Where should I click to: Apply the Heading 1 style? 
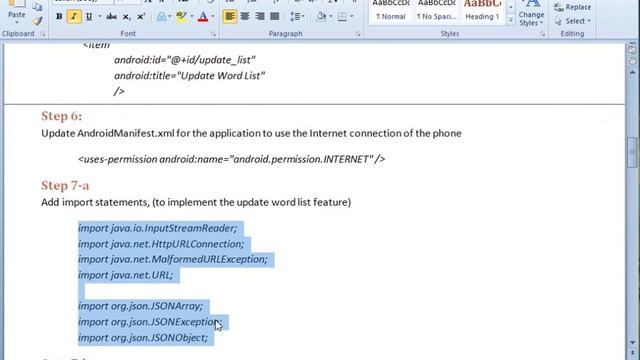(x=482, y=11)
